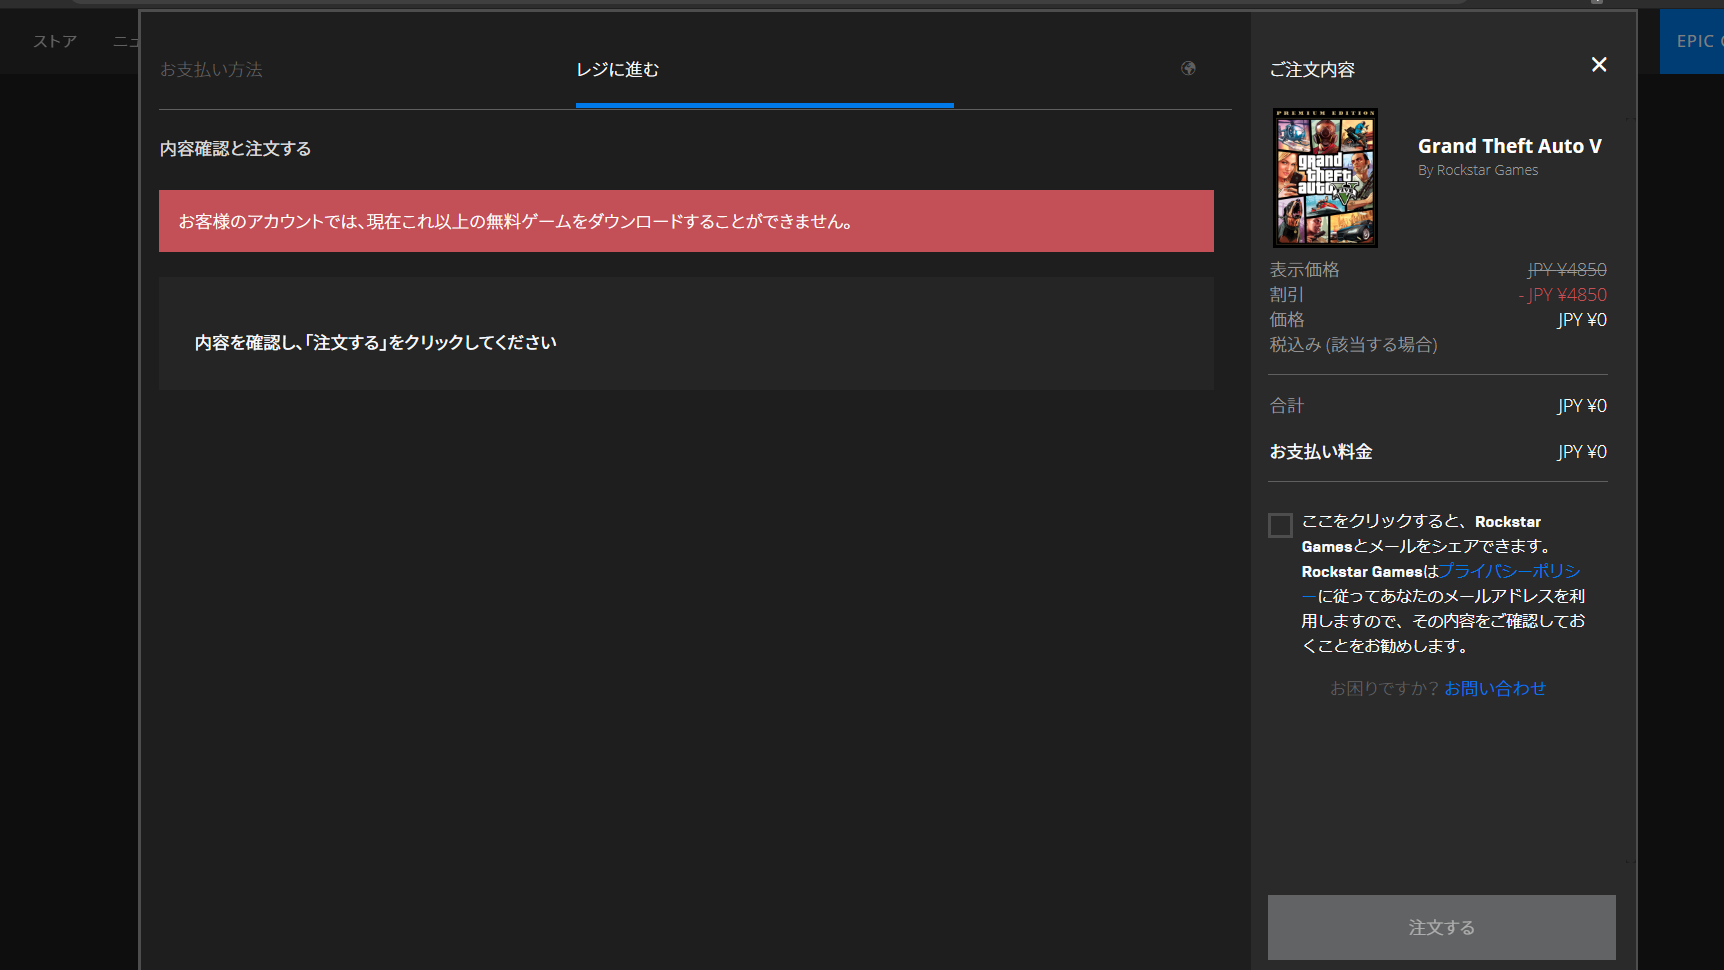The image size is (1724, 970).
Task: Select the レジに進む tab
Action: pos(617,69)
